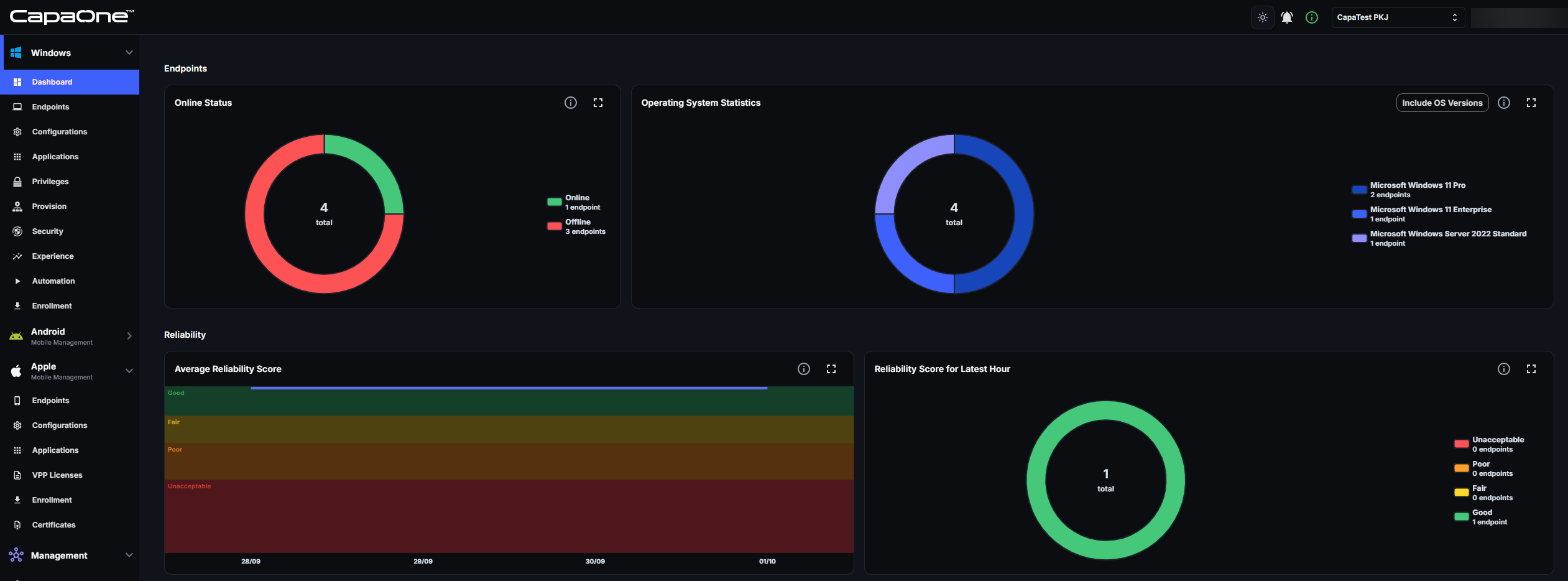Open Windows Configurations page
Viewport: 1568px width, 581px height.
pyautogui.click(x=70, y=132)
